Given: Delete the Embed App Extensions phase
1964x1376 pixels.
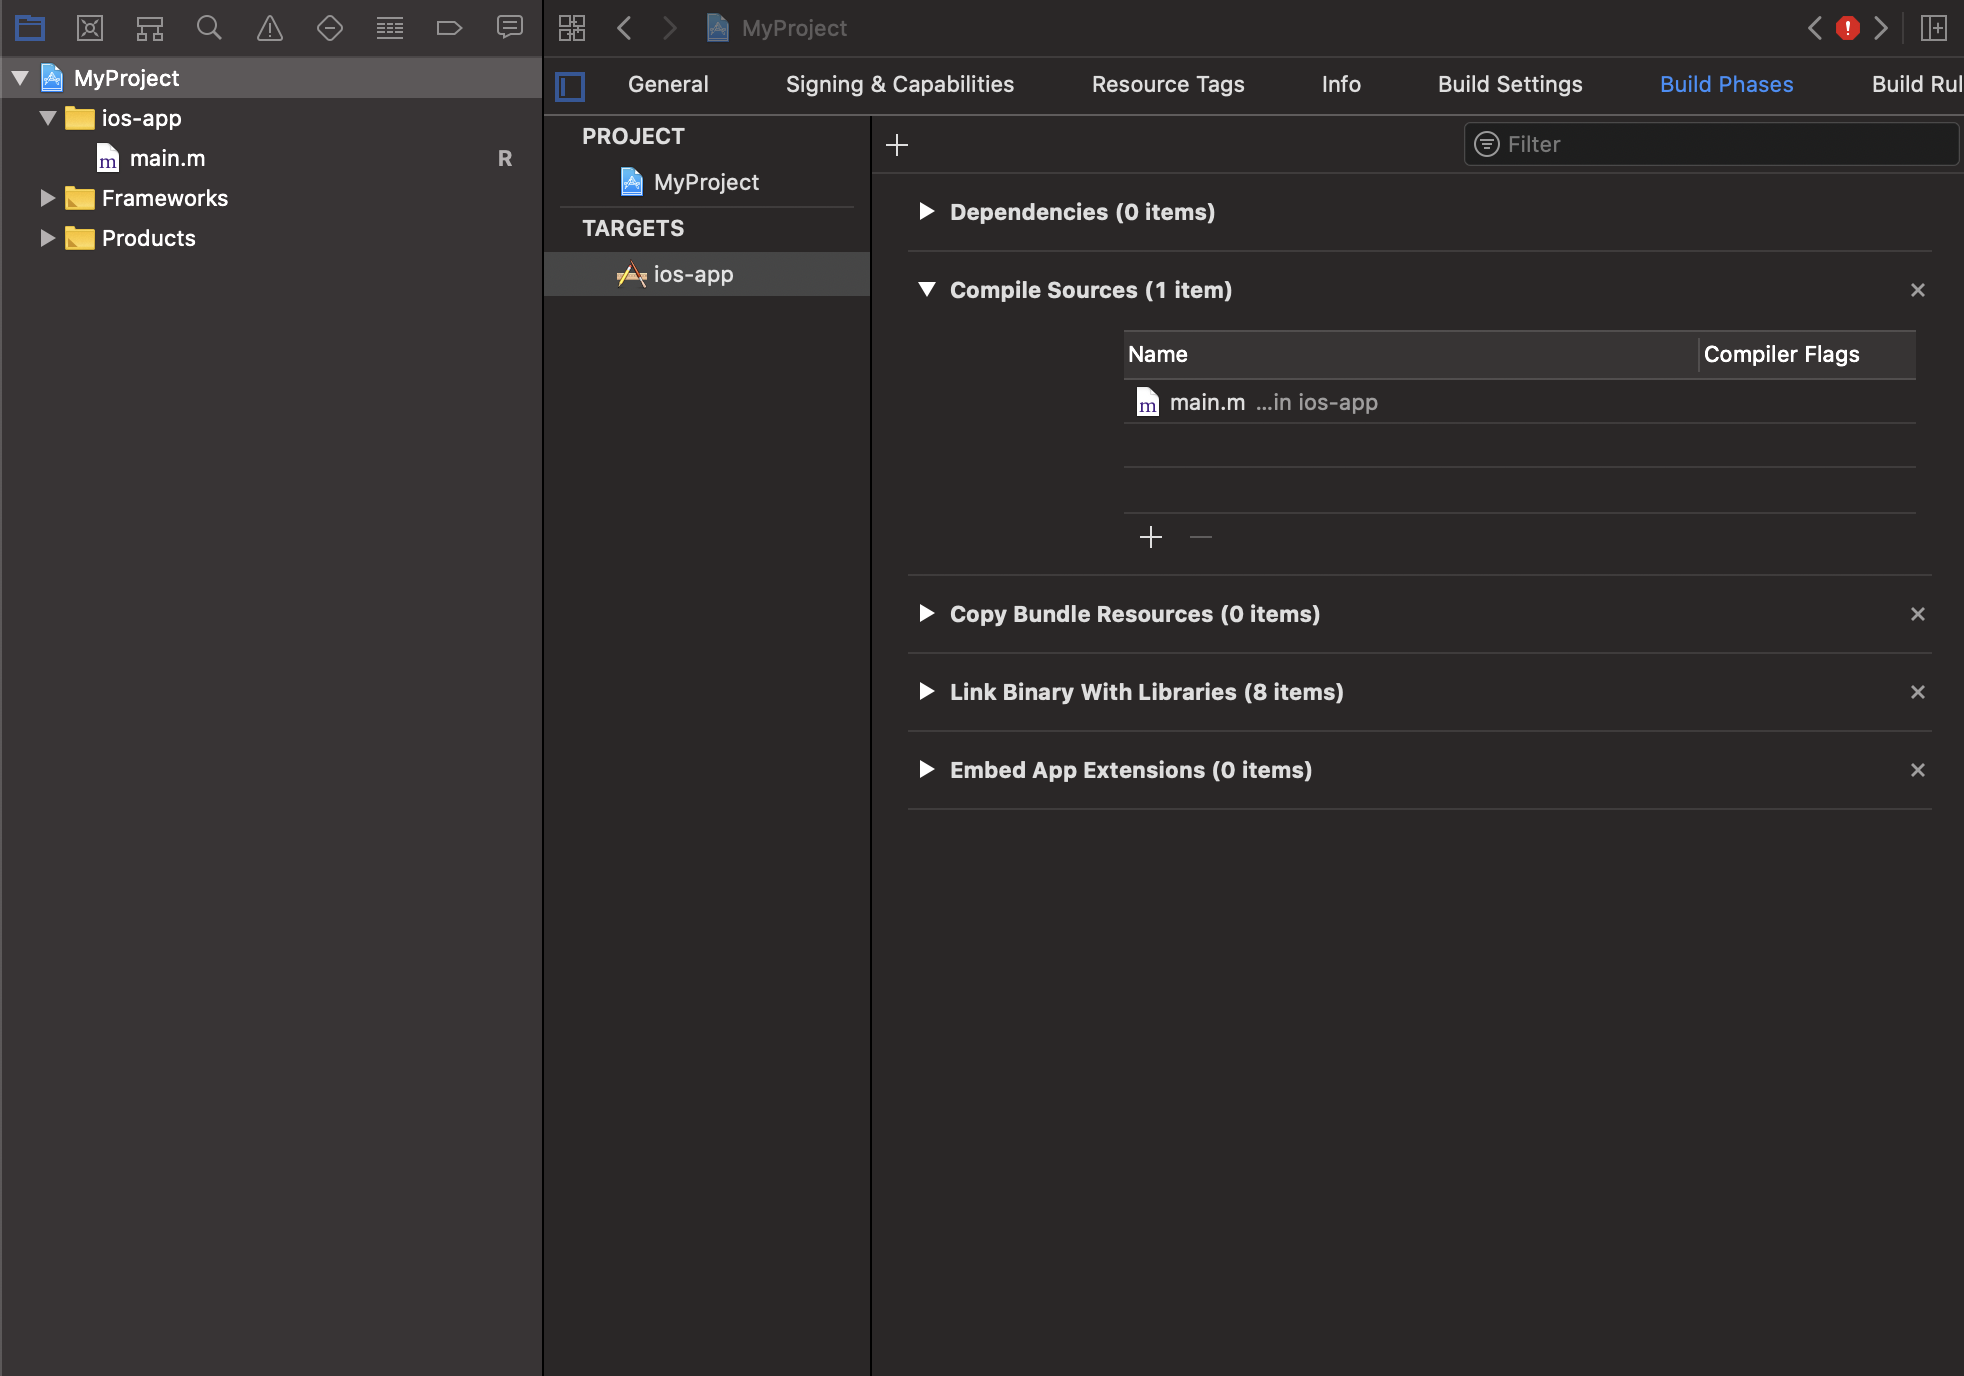Looking at the screenshot, I should click(1918, 770).
